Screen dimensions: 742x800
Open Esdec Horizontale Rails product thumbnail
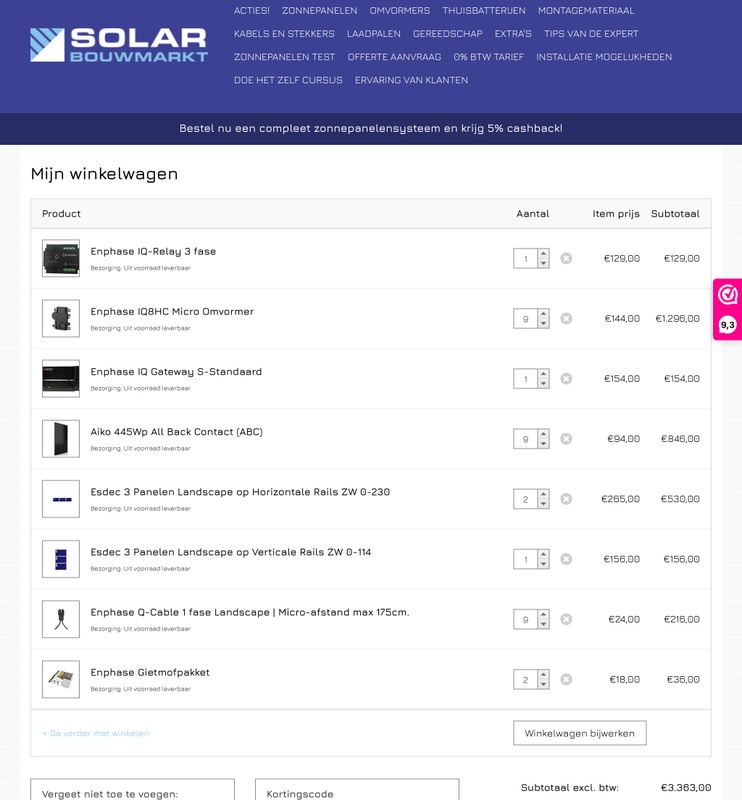coord(61,499)
